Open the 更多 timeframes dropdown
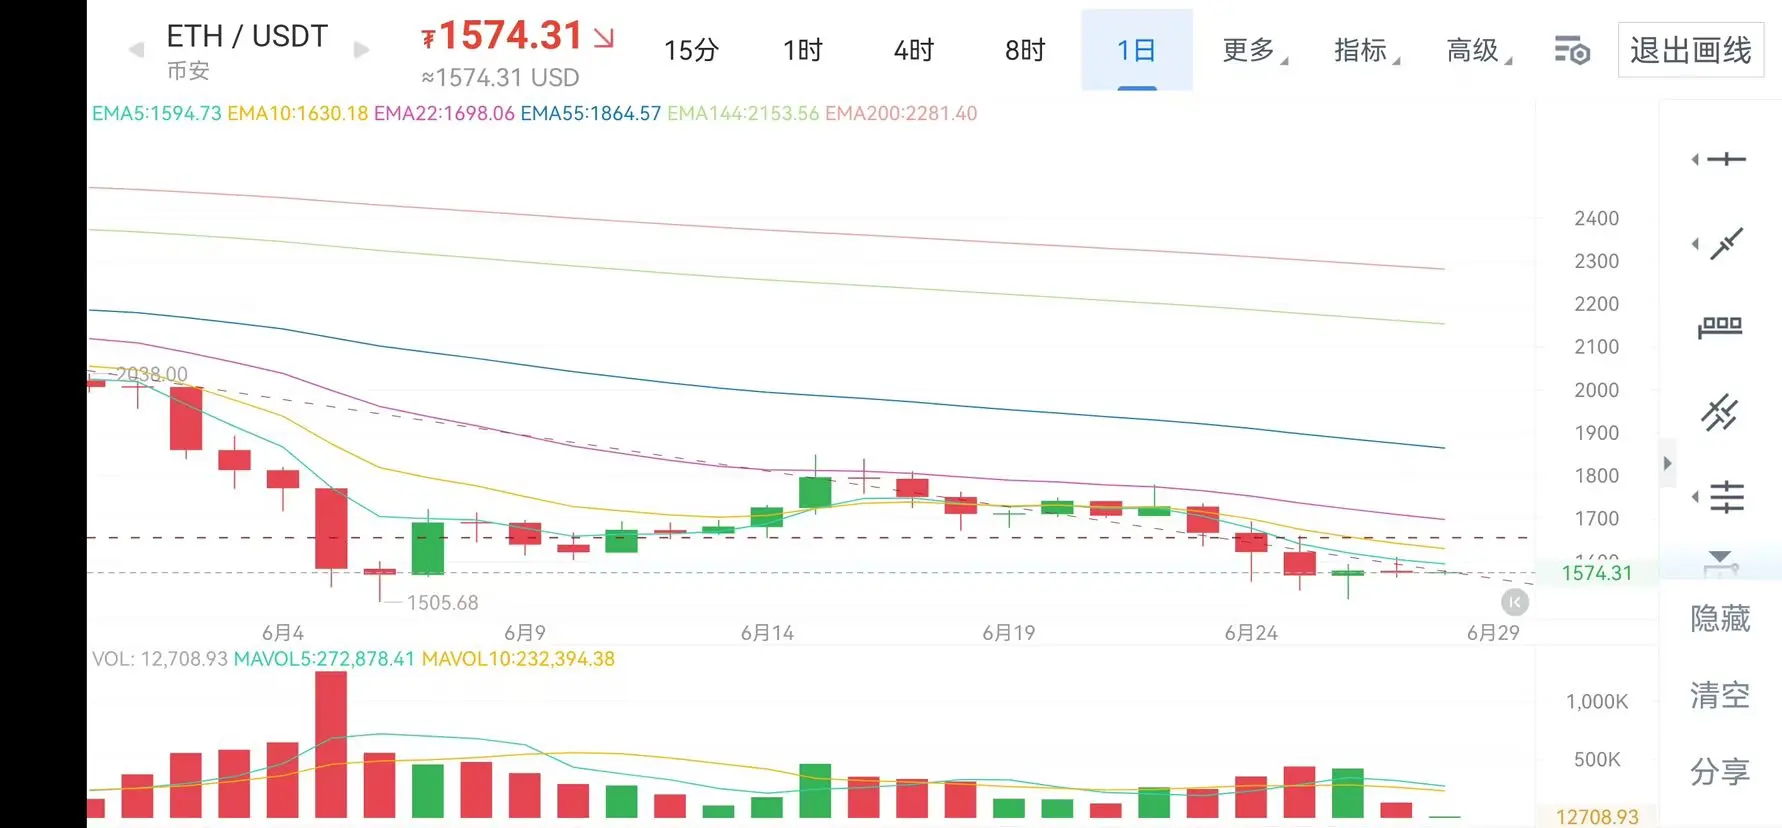This screenshot has height=828, width=1782. point(1255,50)
